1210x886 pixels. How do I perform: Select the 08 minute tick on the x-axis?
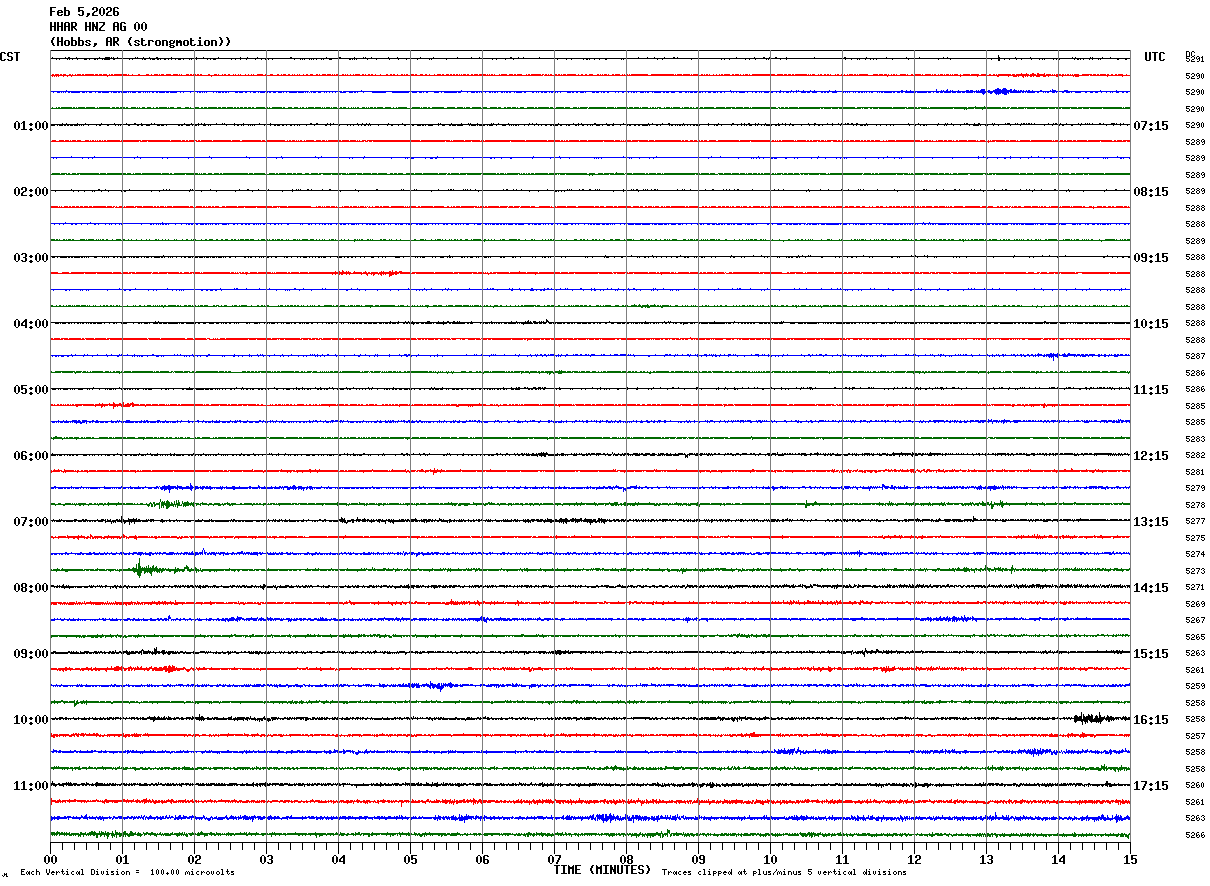(x=626, y=859)
